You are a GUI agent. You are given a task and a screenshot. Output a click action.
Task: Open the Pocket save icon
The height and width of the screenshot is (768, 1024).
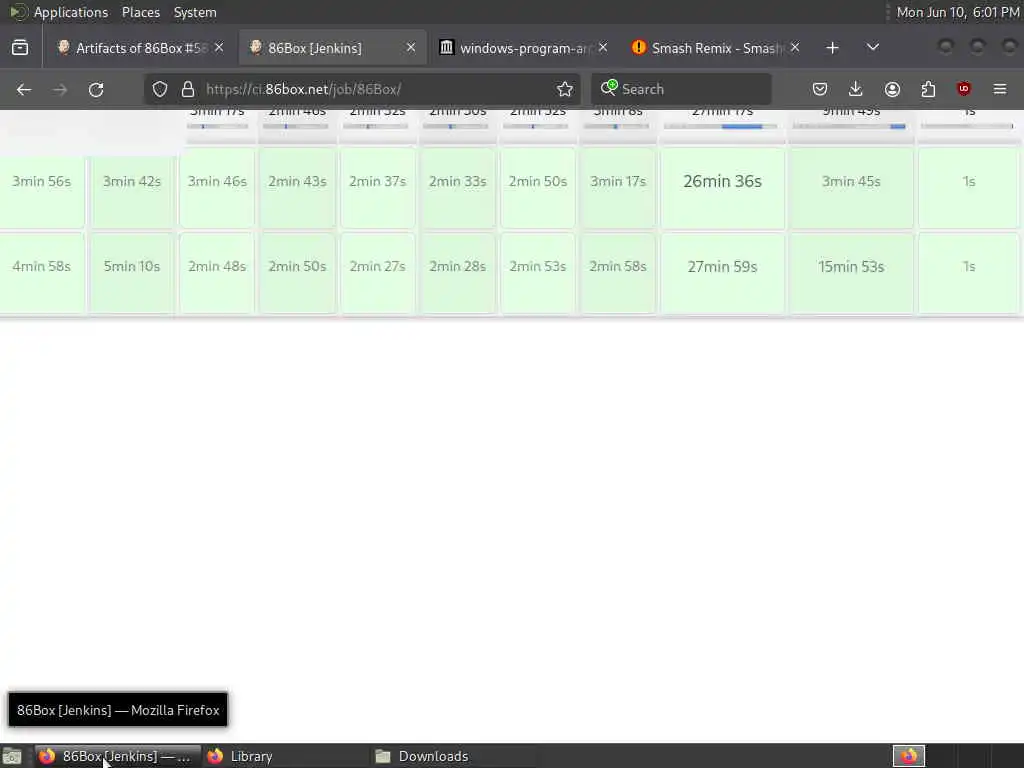(x=820, y=89)
